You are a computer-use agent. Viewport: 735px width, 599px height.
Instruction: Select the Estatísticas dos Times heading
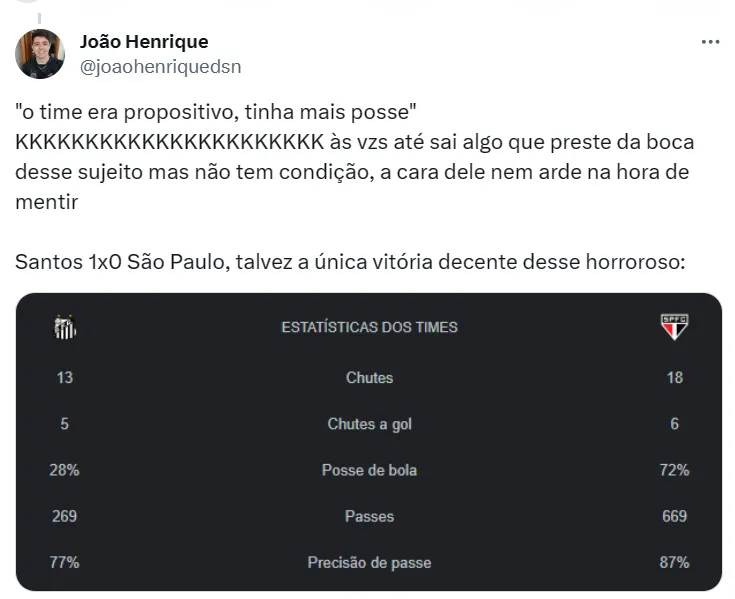[369, 327]
